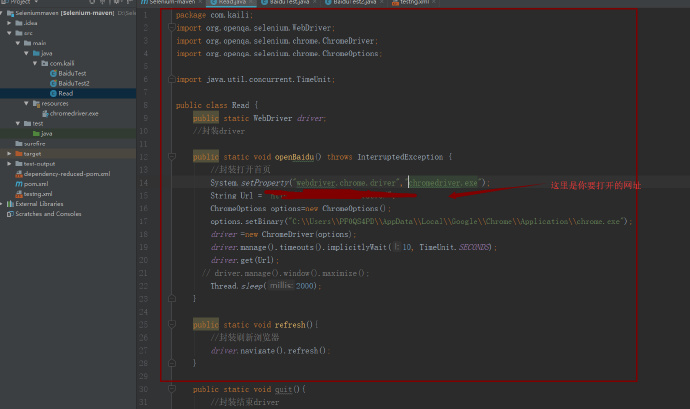
Task: Switch to the Read.java editor tab
Action: coord(231,2)
